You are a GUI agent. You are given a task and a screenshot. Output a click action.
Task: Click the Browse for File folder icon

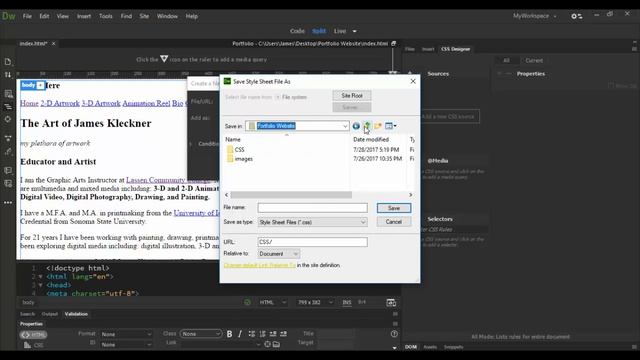276,344
